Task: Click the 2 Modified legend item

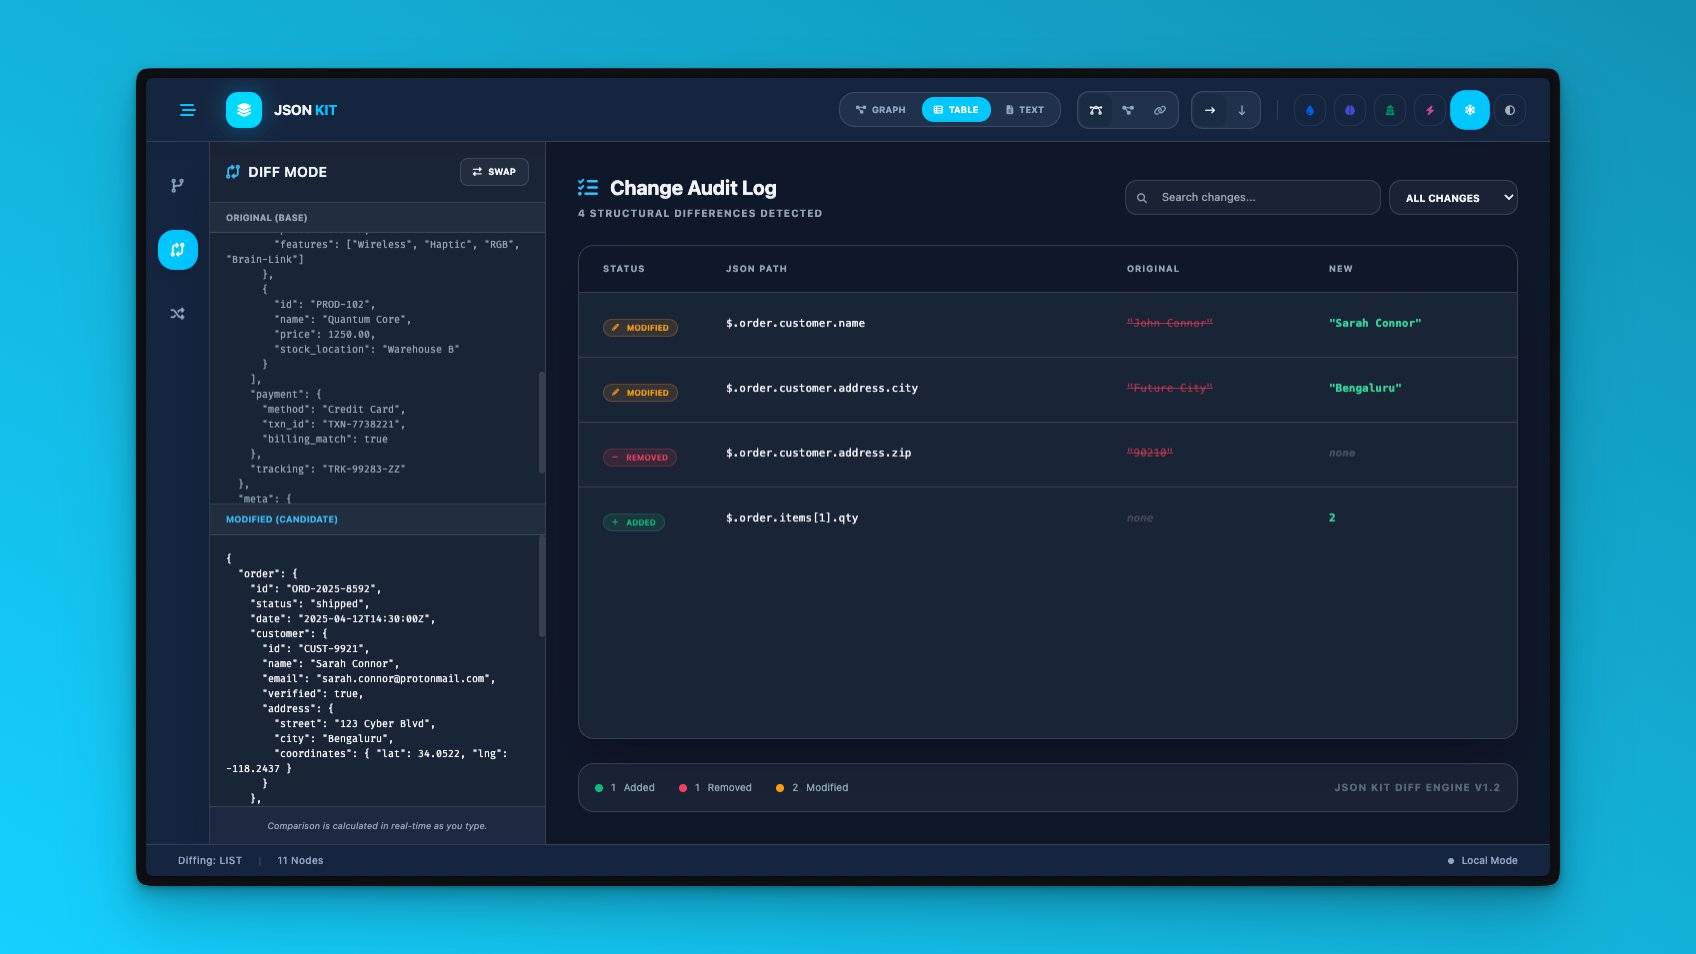Action: [x=812, y=788]
